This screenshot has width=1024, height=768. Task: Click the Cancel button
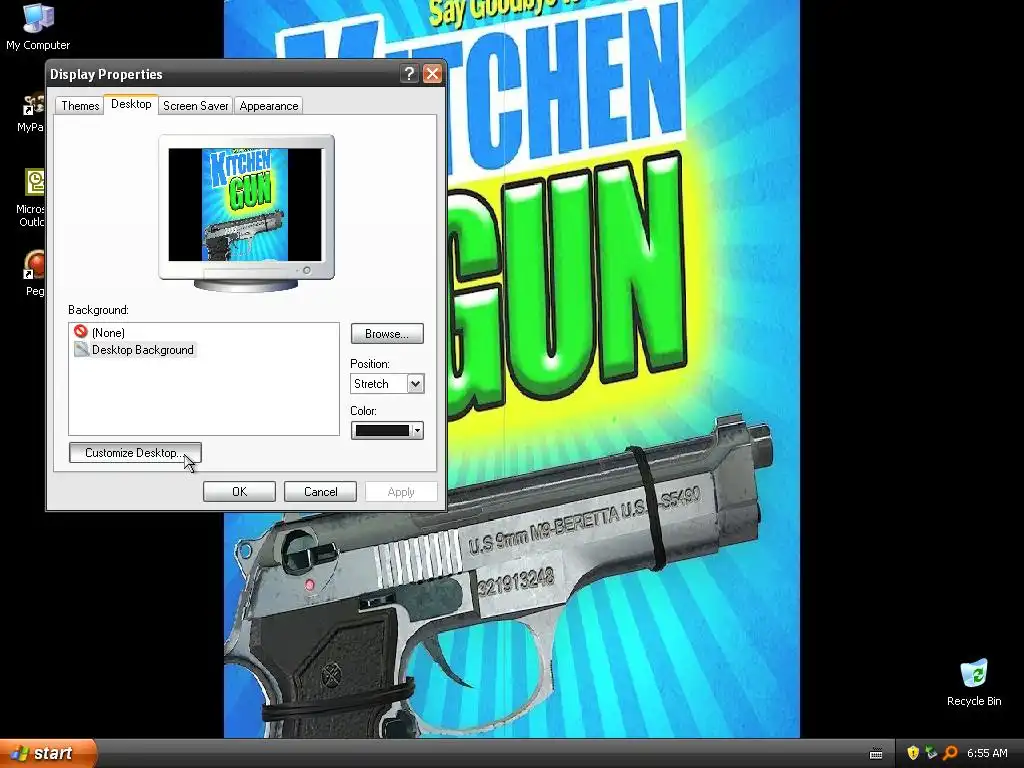(x=320, y=492)
